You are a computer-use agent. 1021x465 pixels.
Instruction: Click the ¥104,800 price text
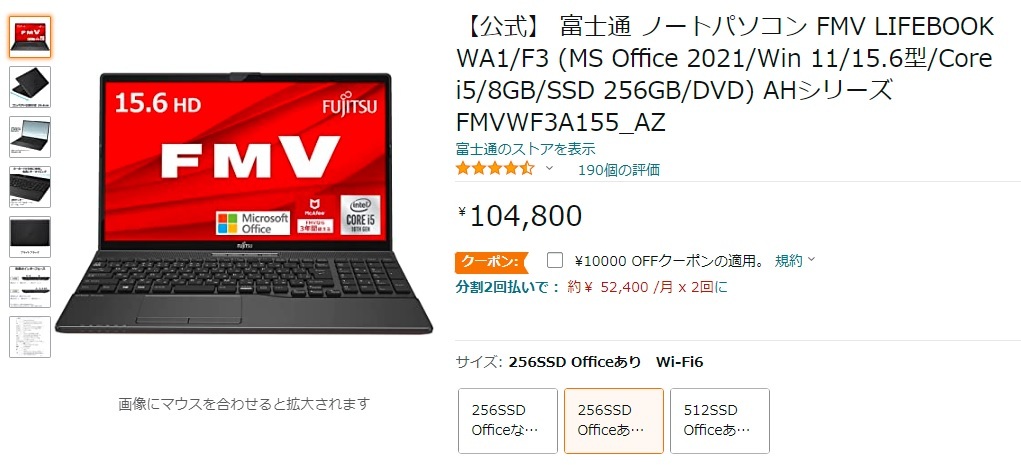pos(520,216)
